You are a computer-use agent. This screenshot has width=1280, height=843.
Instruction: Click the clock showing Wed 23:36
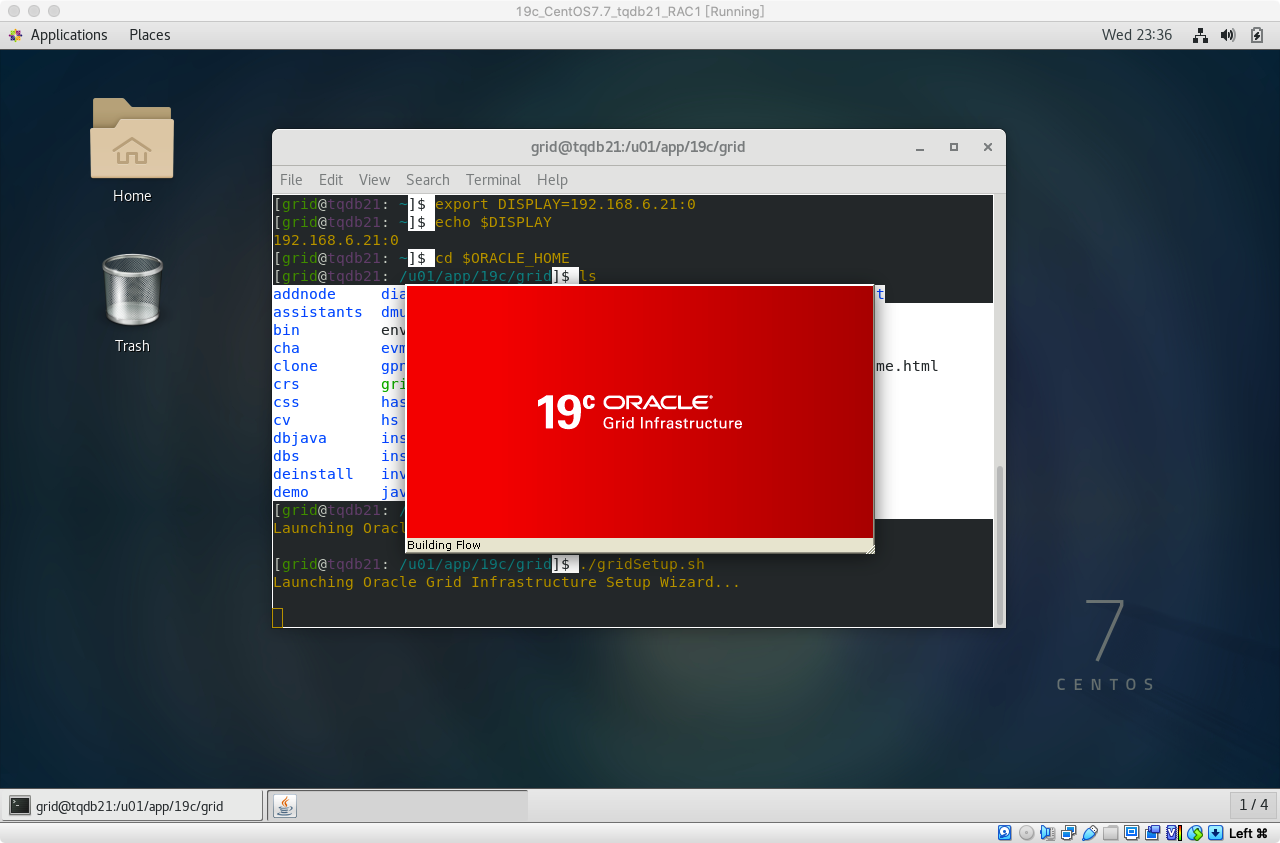coord(1137,35)
